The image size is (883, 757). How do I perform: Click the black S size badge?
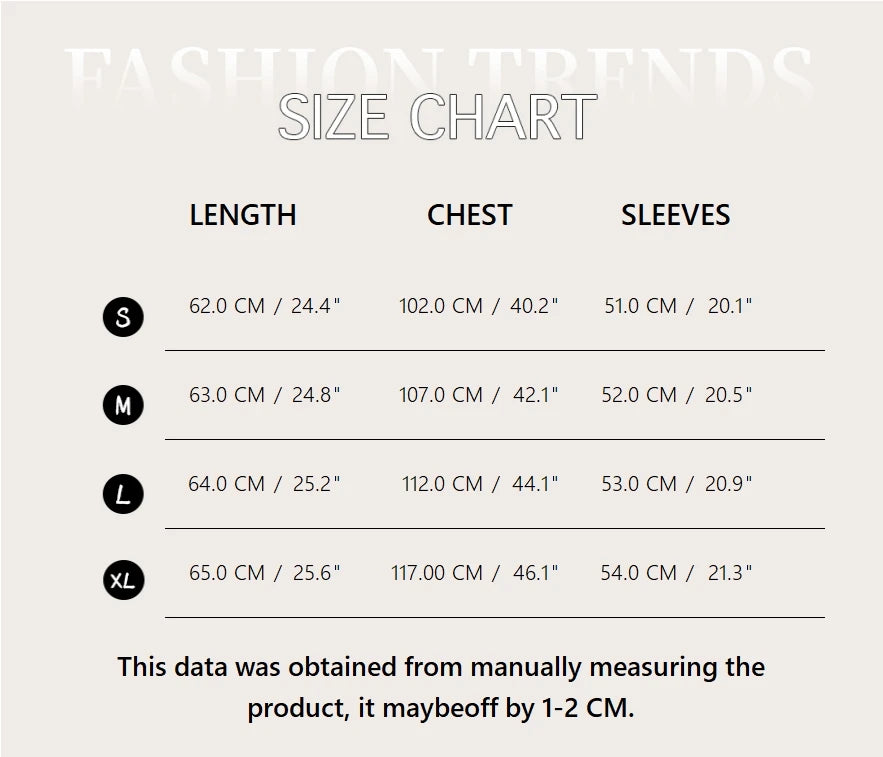pyautogui.click(x=123, y=317)
